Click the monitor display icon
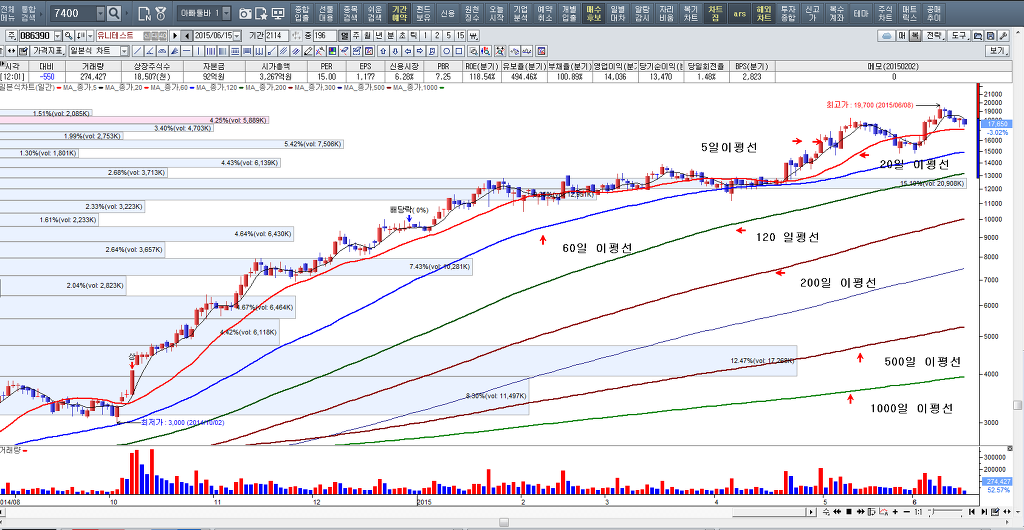The height and width of the screenshot is (530, 1024). tap(278, 13)
